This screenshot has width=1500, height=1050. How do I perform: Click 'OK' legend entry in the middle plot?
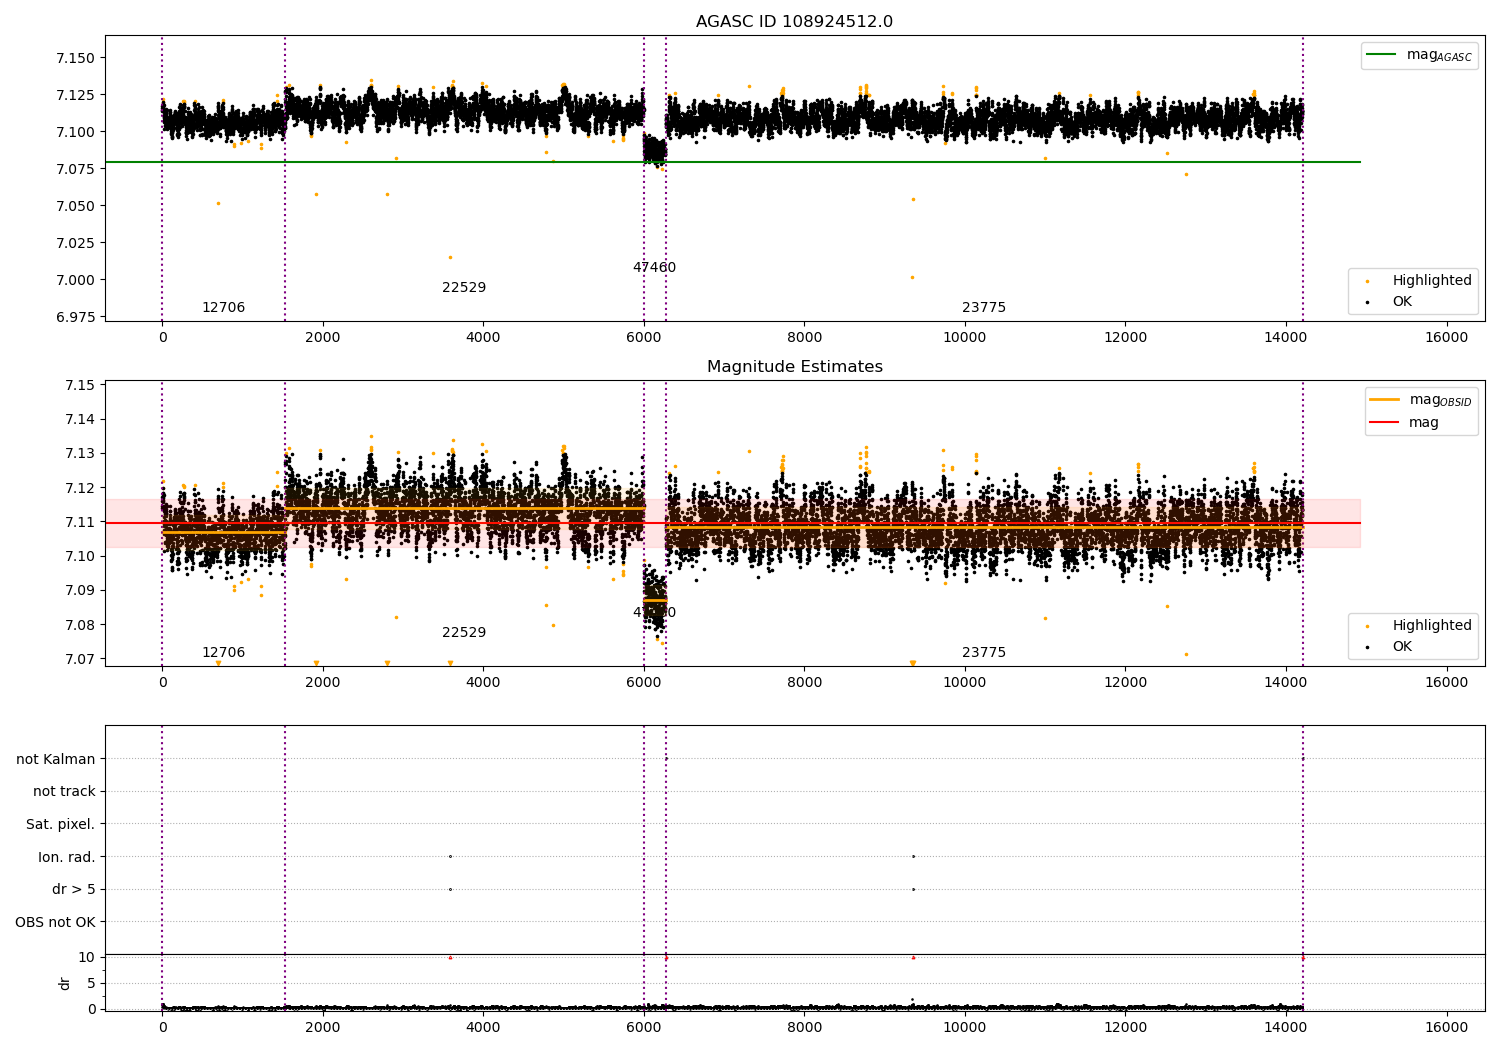tap(1390, 646)
